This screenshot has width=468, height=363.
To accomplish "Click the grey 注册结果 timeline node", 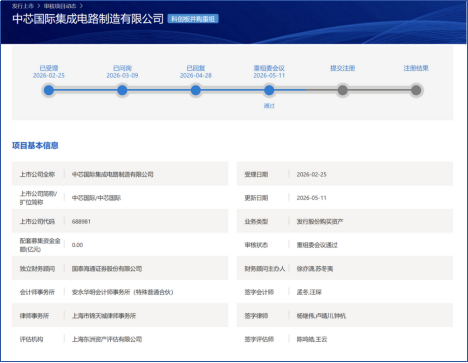I will [416, 90].
